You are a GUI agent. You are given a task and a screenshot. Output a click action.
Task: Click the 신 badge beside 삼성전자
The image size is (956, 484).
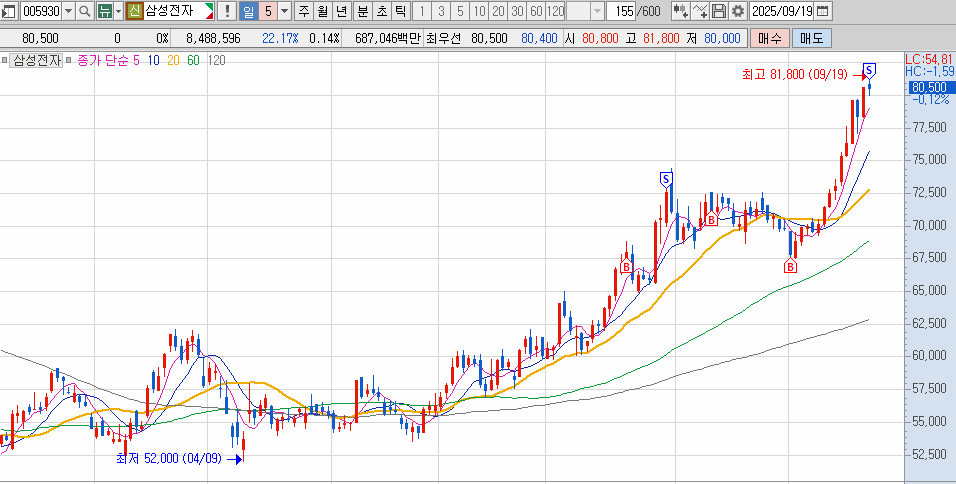(134, 11)
